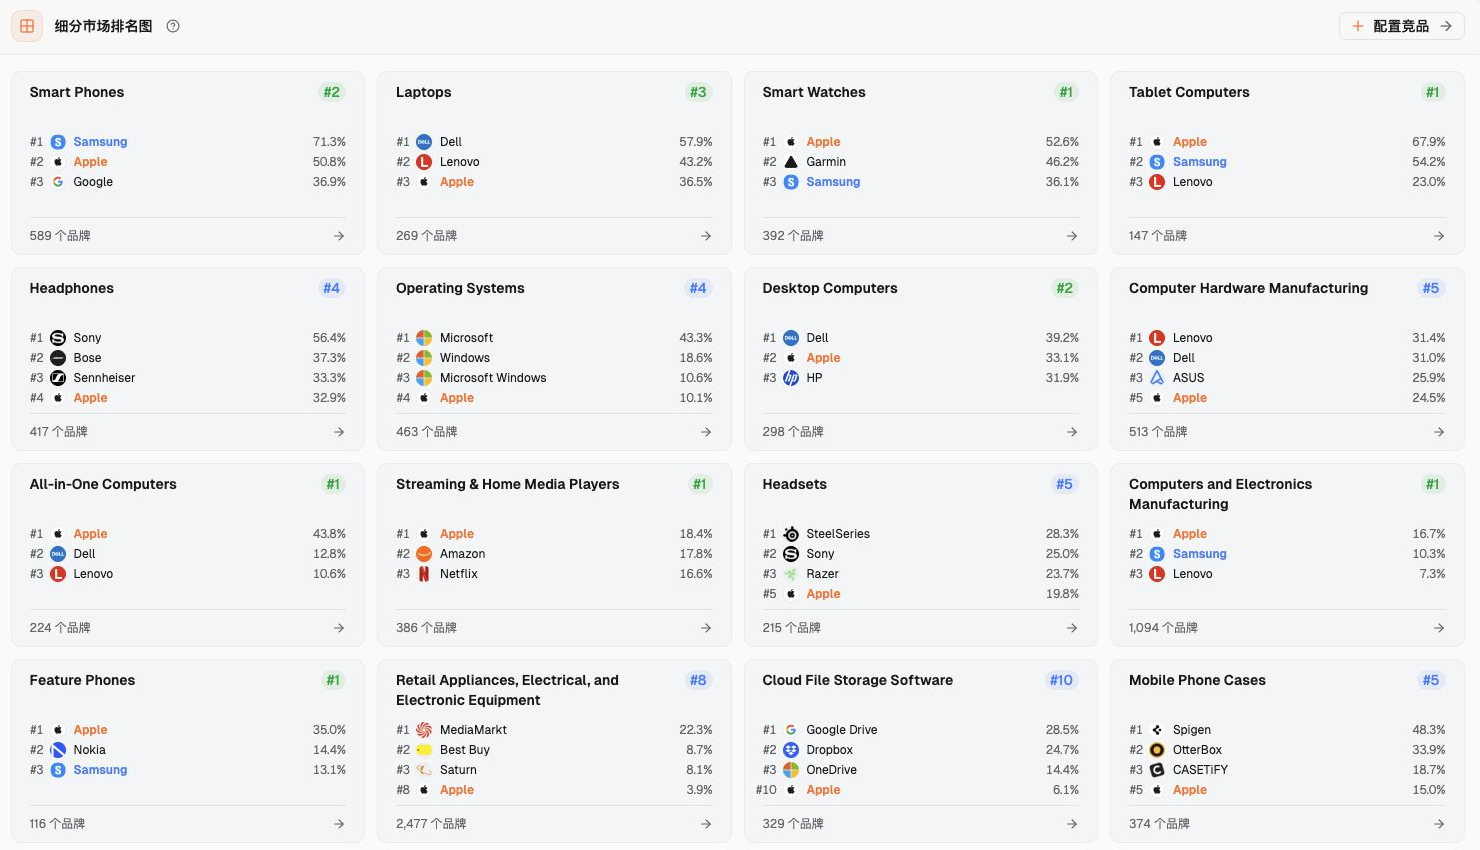Click the orange grid icon beside 细分市场排名图
This screenshot has width=1480, height=850.
click(27, 26)
